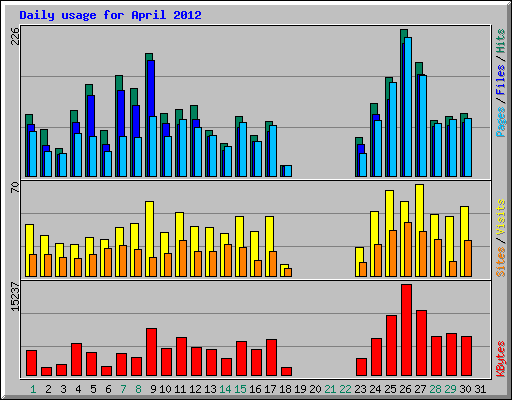Select day label 16 on the x-axis
Screen dimensions: 512x400
pyautogui.click(x=255, y=389)
